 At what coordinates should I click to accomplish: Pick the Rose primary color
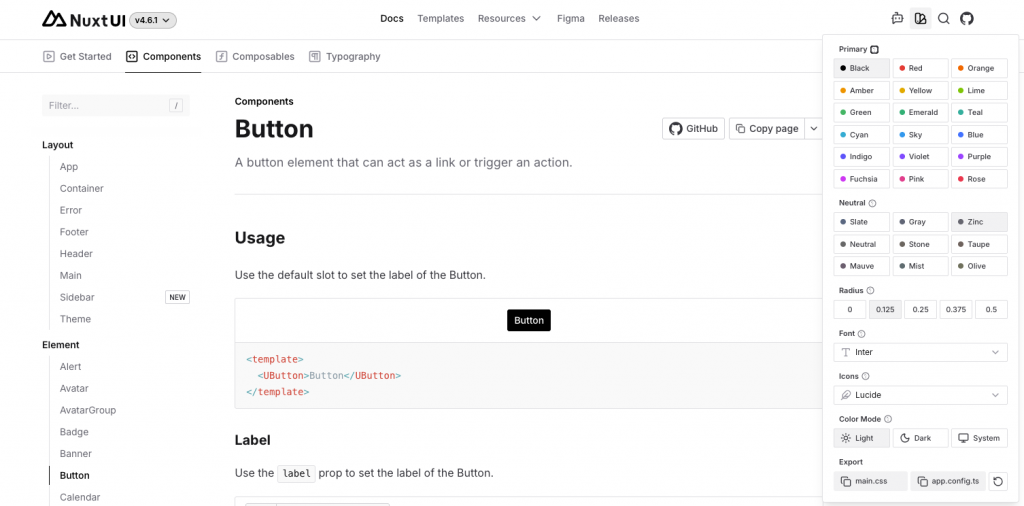[979, 179]
